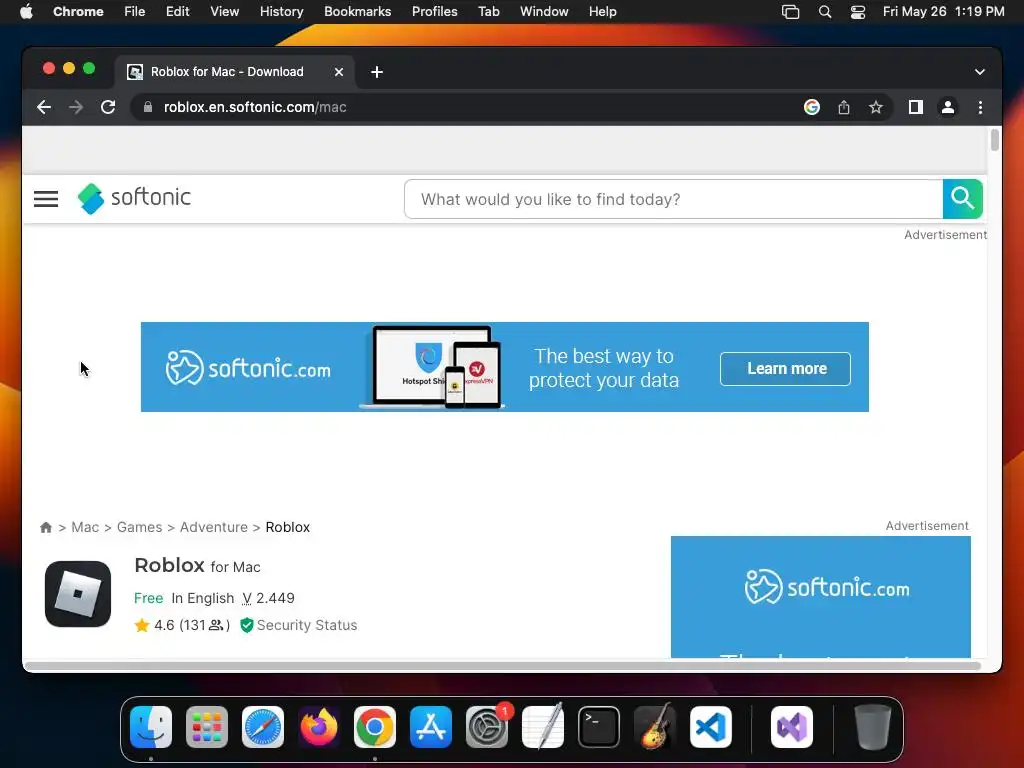The image size is (1024, 768).
Task: Open a new tab with plus button
Action: click(377, 72)
